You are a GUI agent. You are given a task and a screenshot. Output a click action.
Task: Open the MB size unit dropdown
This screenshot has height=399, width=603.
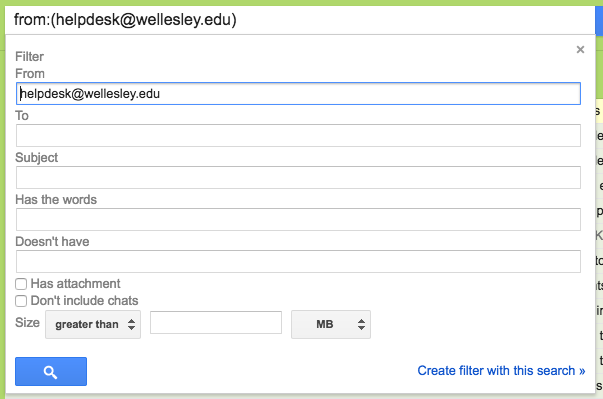pyautogui.click(x=331, y=324)
